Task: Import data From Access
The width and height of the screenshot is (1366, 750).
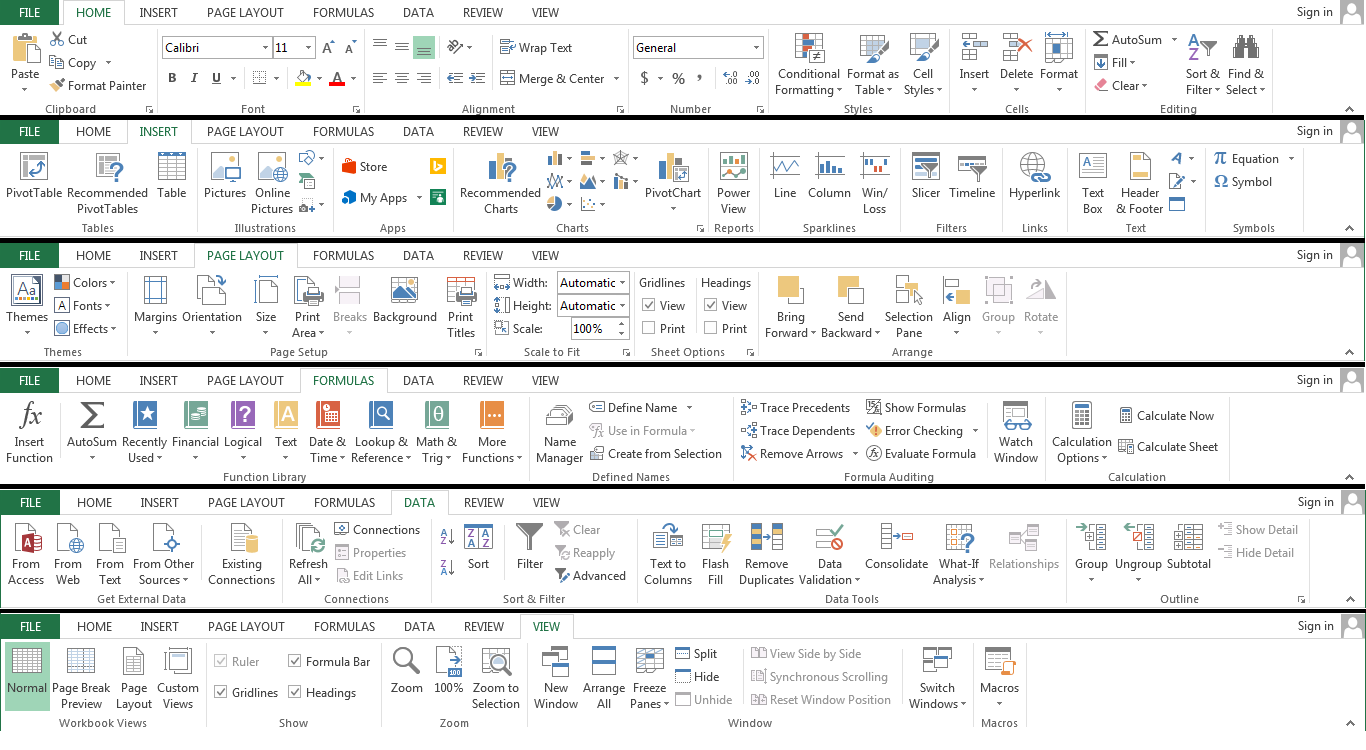Action: [26, 554]
